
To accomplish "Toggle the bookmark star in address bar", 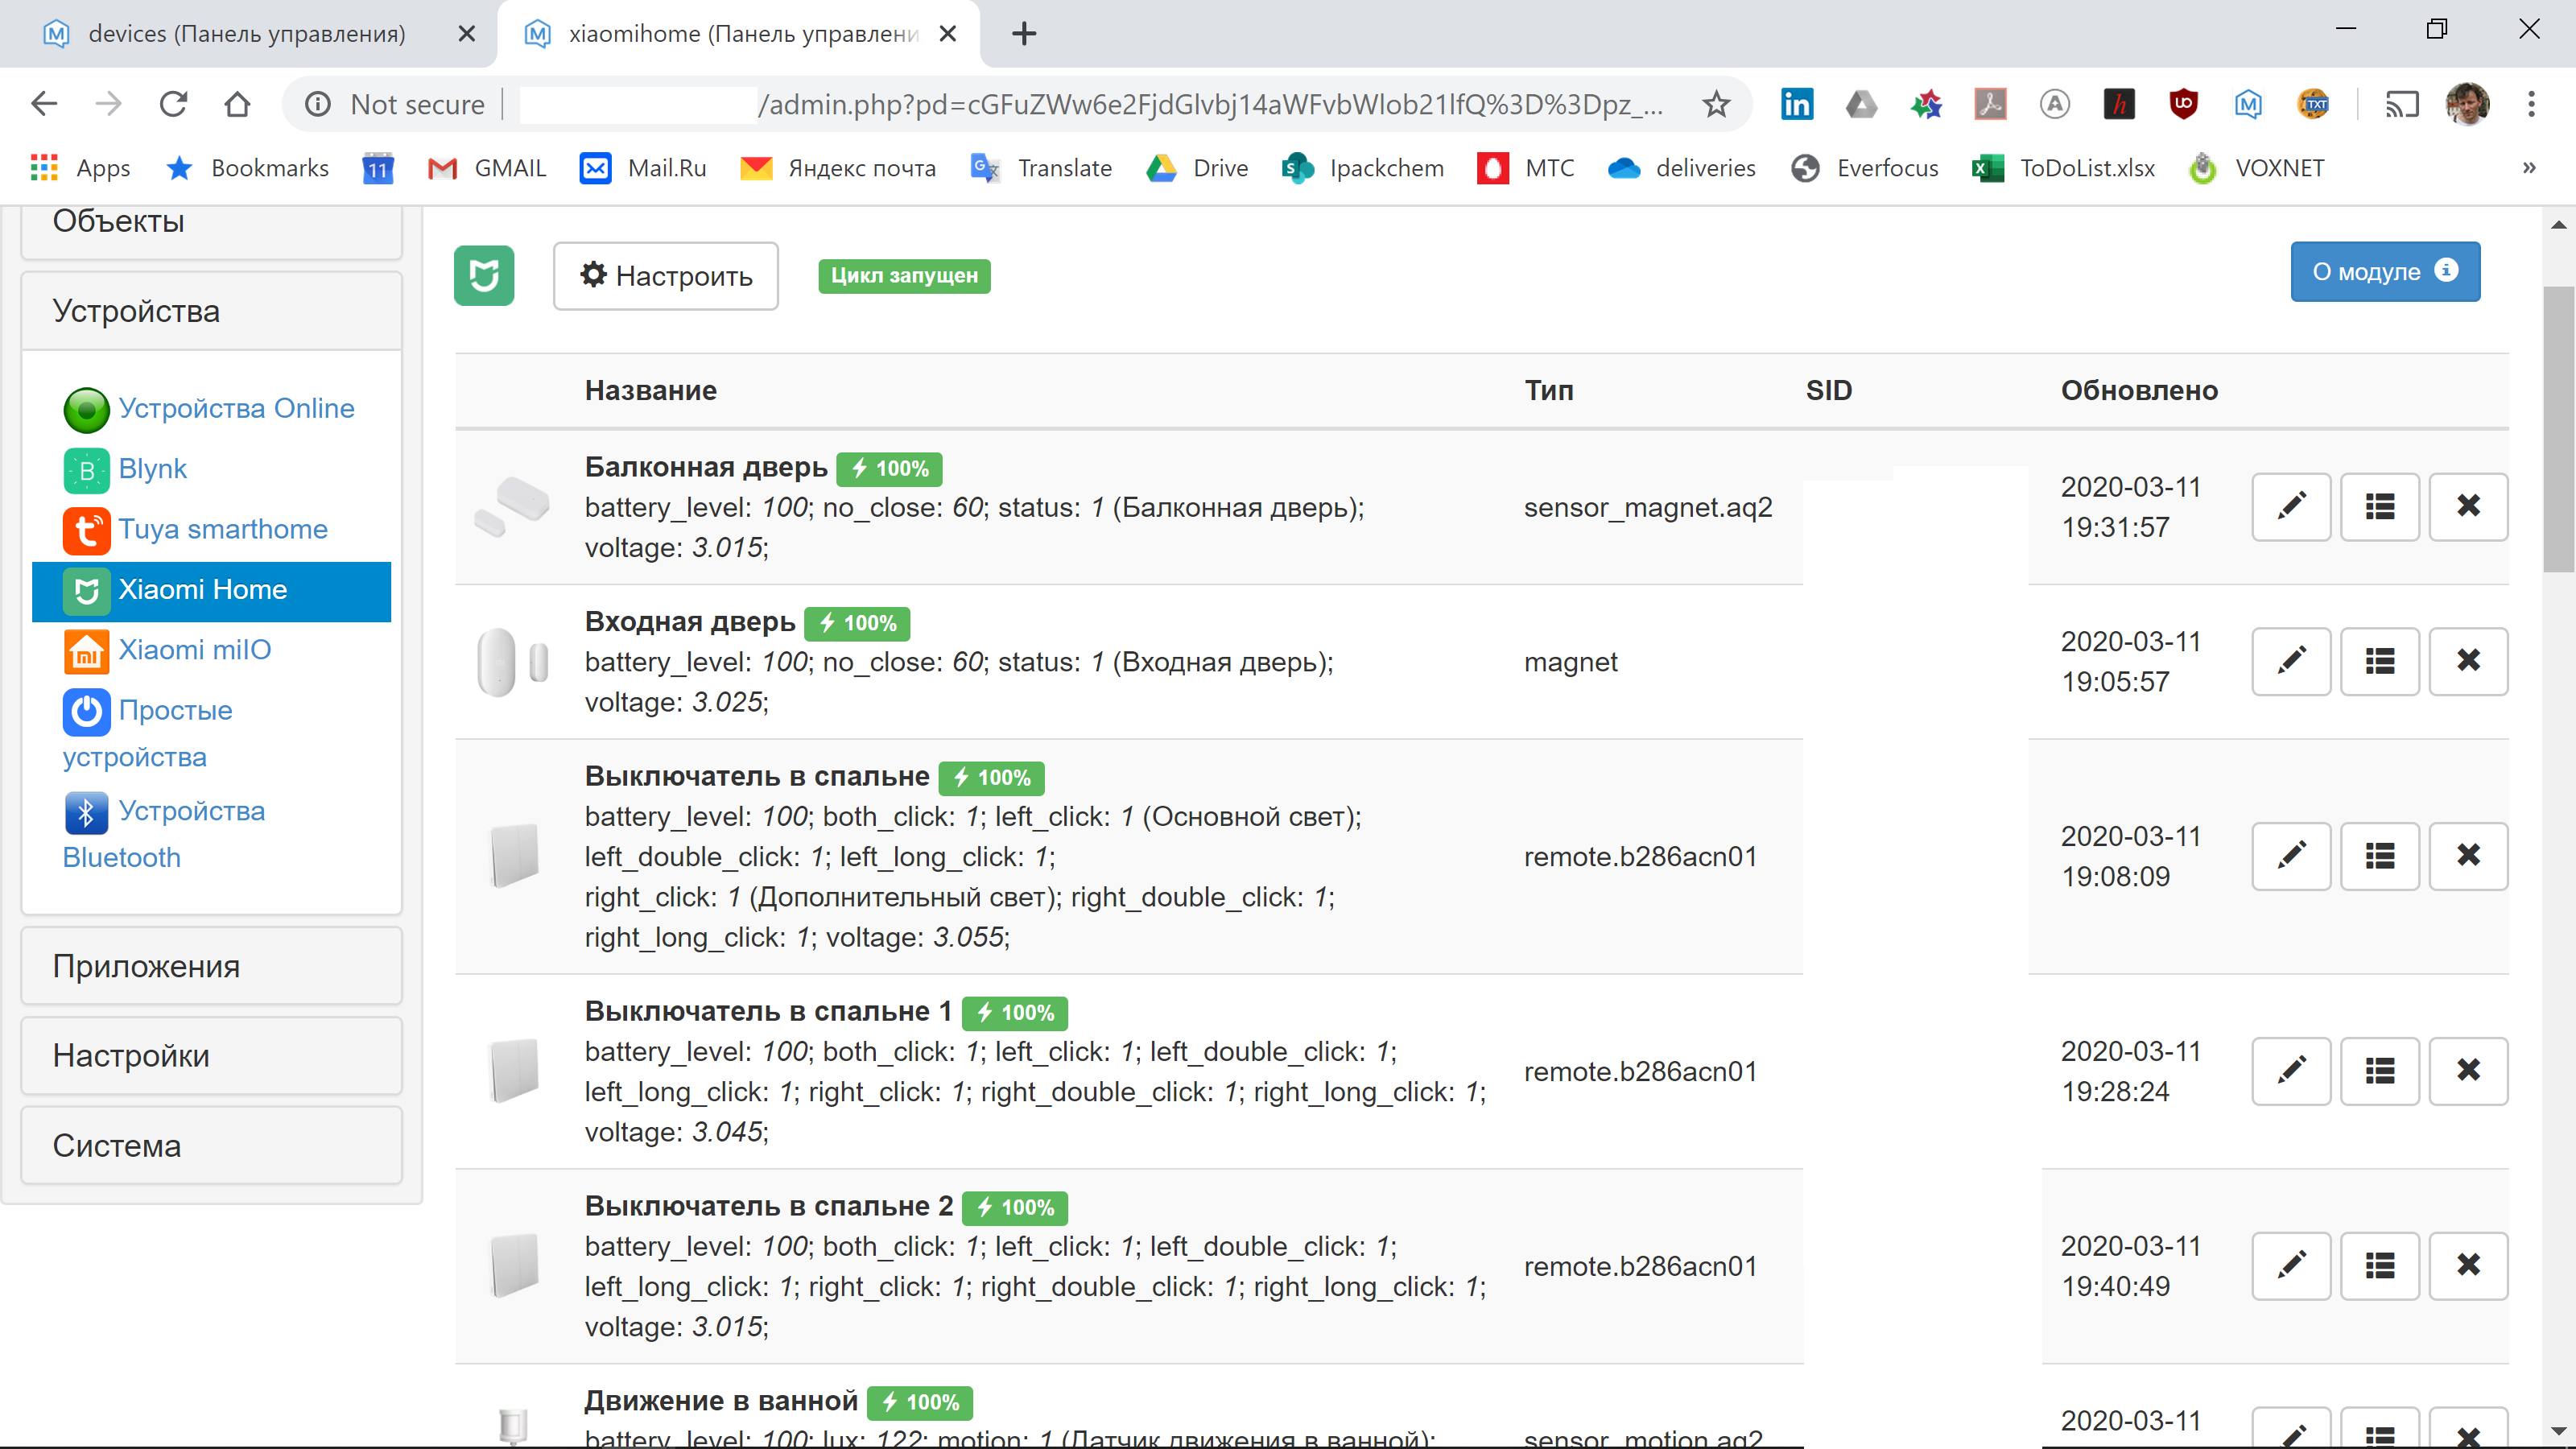I will pyautogui.click(x=1716, y=103).
